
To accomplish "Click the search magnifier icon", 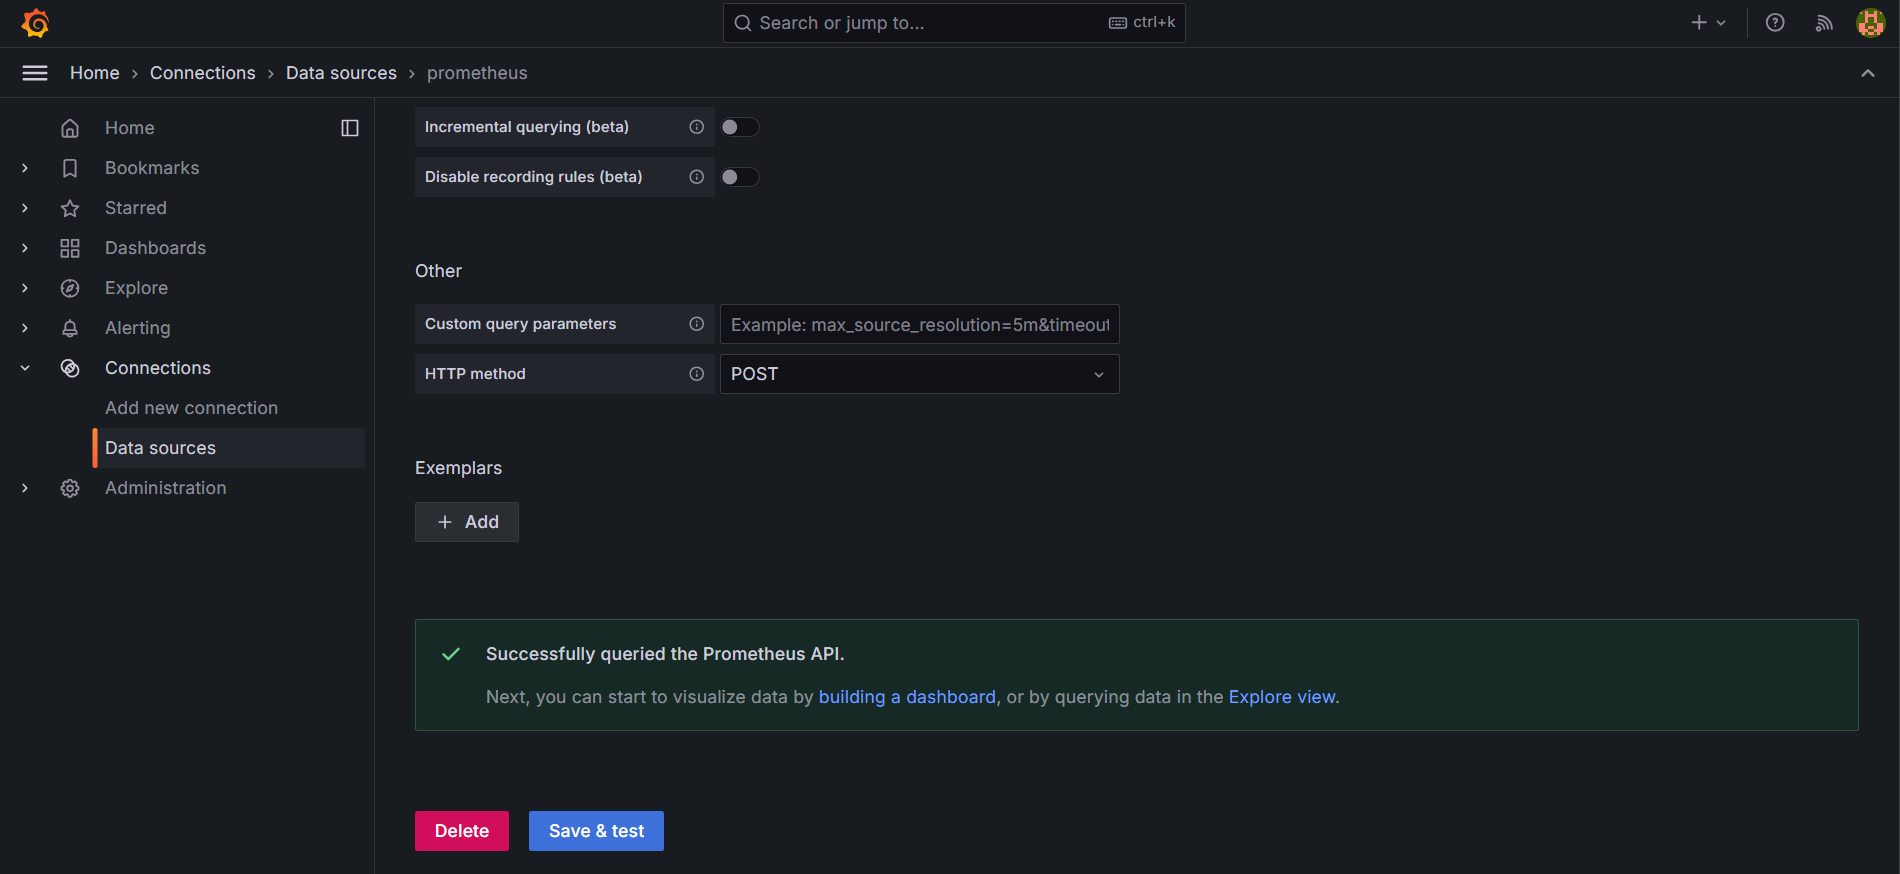I will 743,23.
